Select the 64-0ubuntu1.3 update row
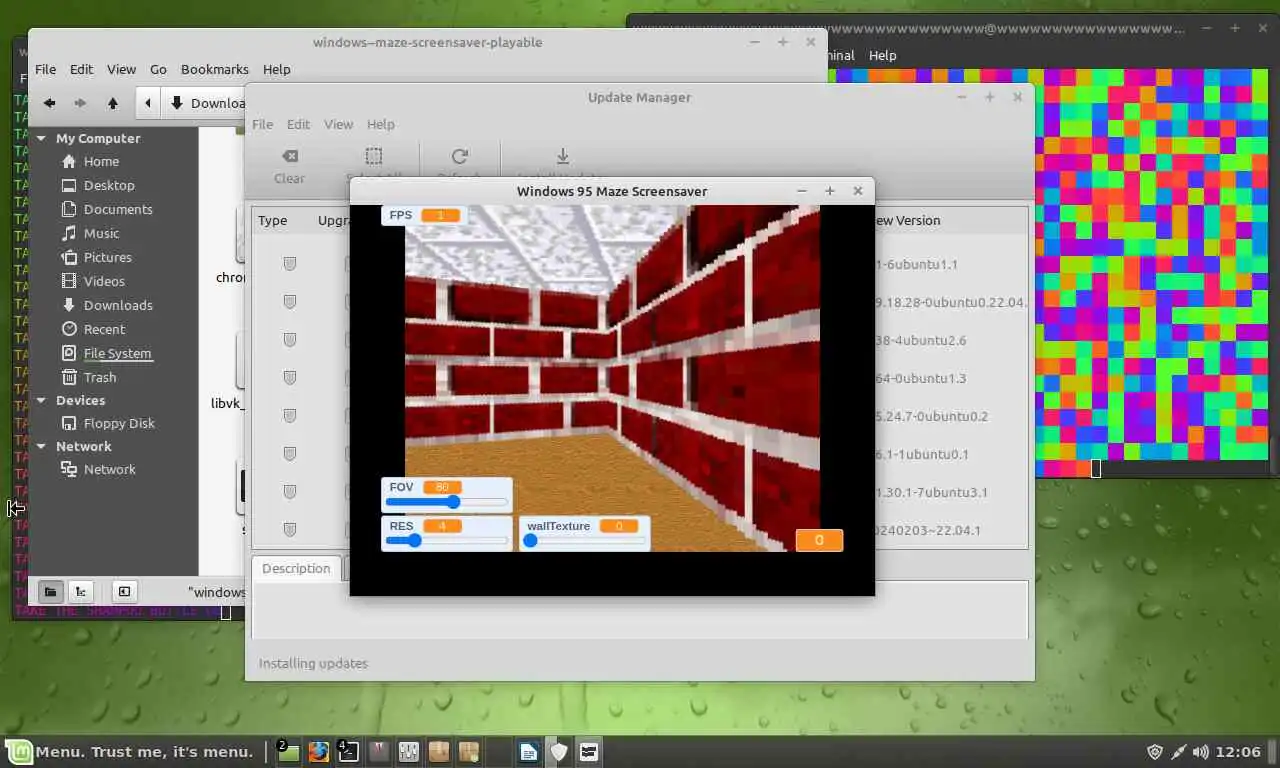The height and width of the screenshot is (768, 1280). click(640, 378)
